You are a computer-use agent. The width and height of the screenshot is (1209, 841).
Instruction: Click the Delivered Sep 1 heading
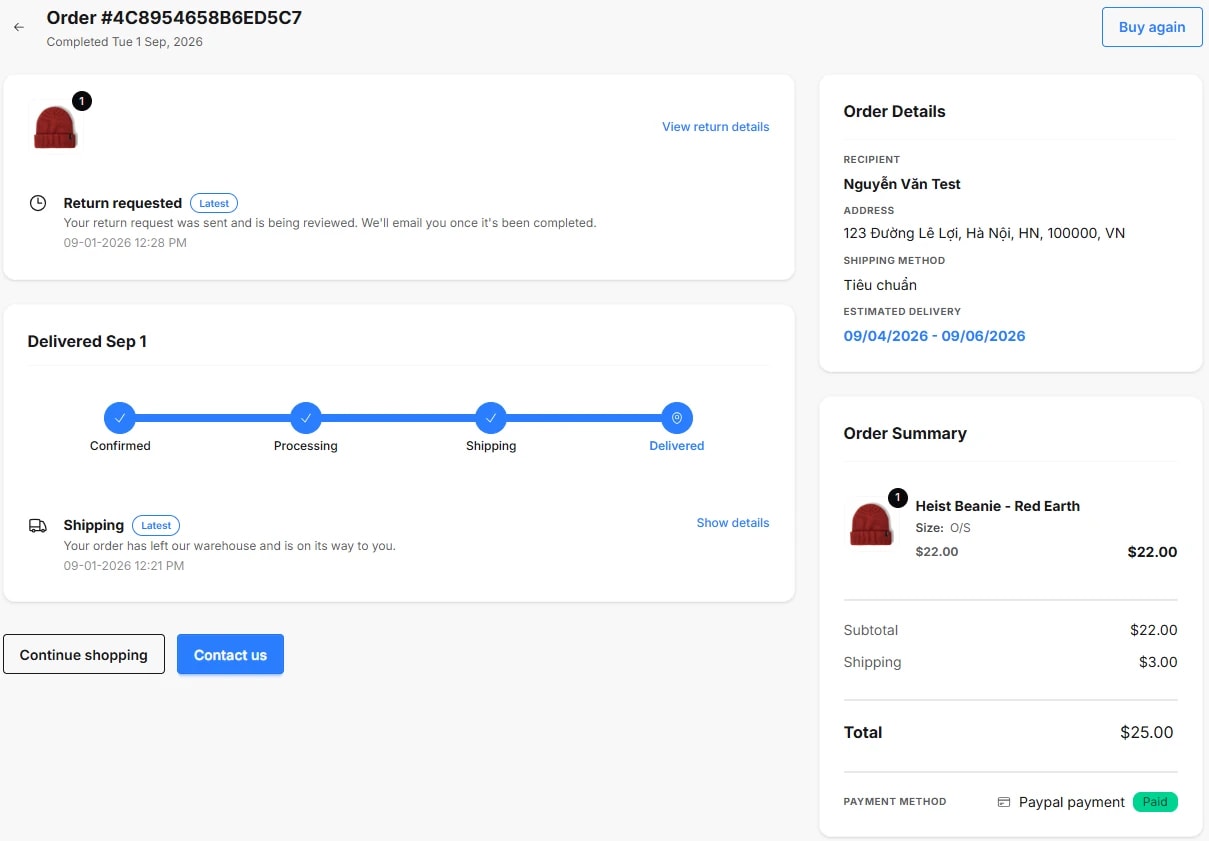tap(87, 341)
